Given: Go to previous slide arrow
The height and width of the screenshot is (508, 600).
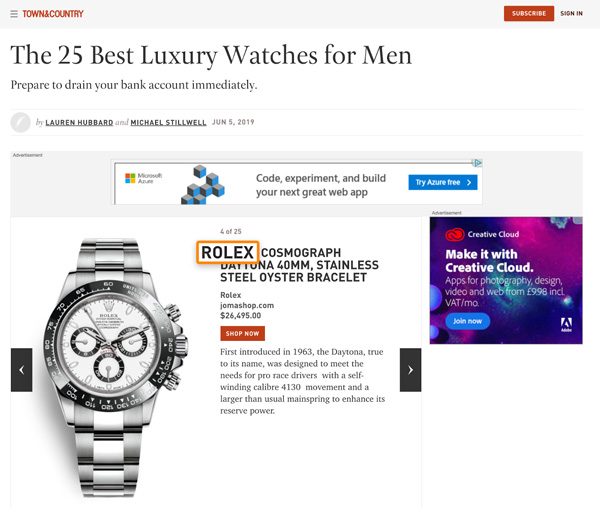Looking at the screenshot, I should coord(21,370).
